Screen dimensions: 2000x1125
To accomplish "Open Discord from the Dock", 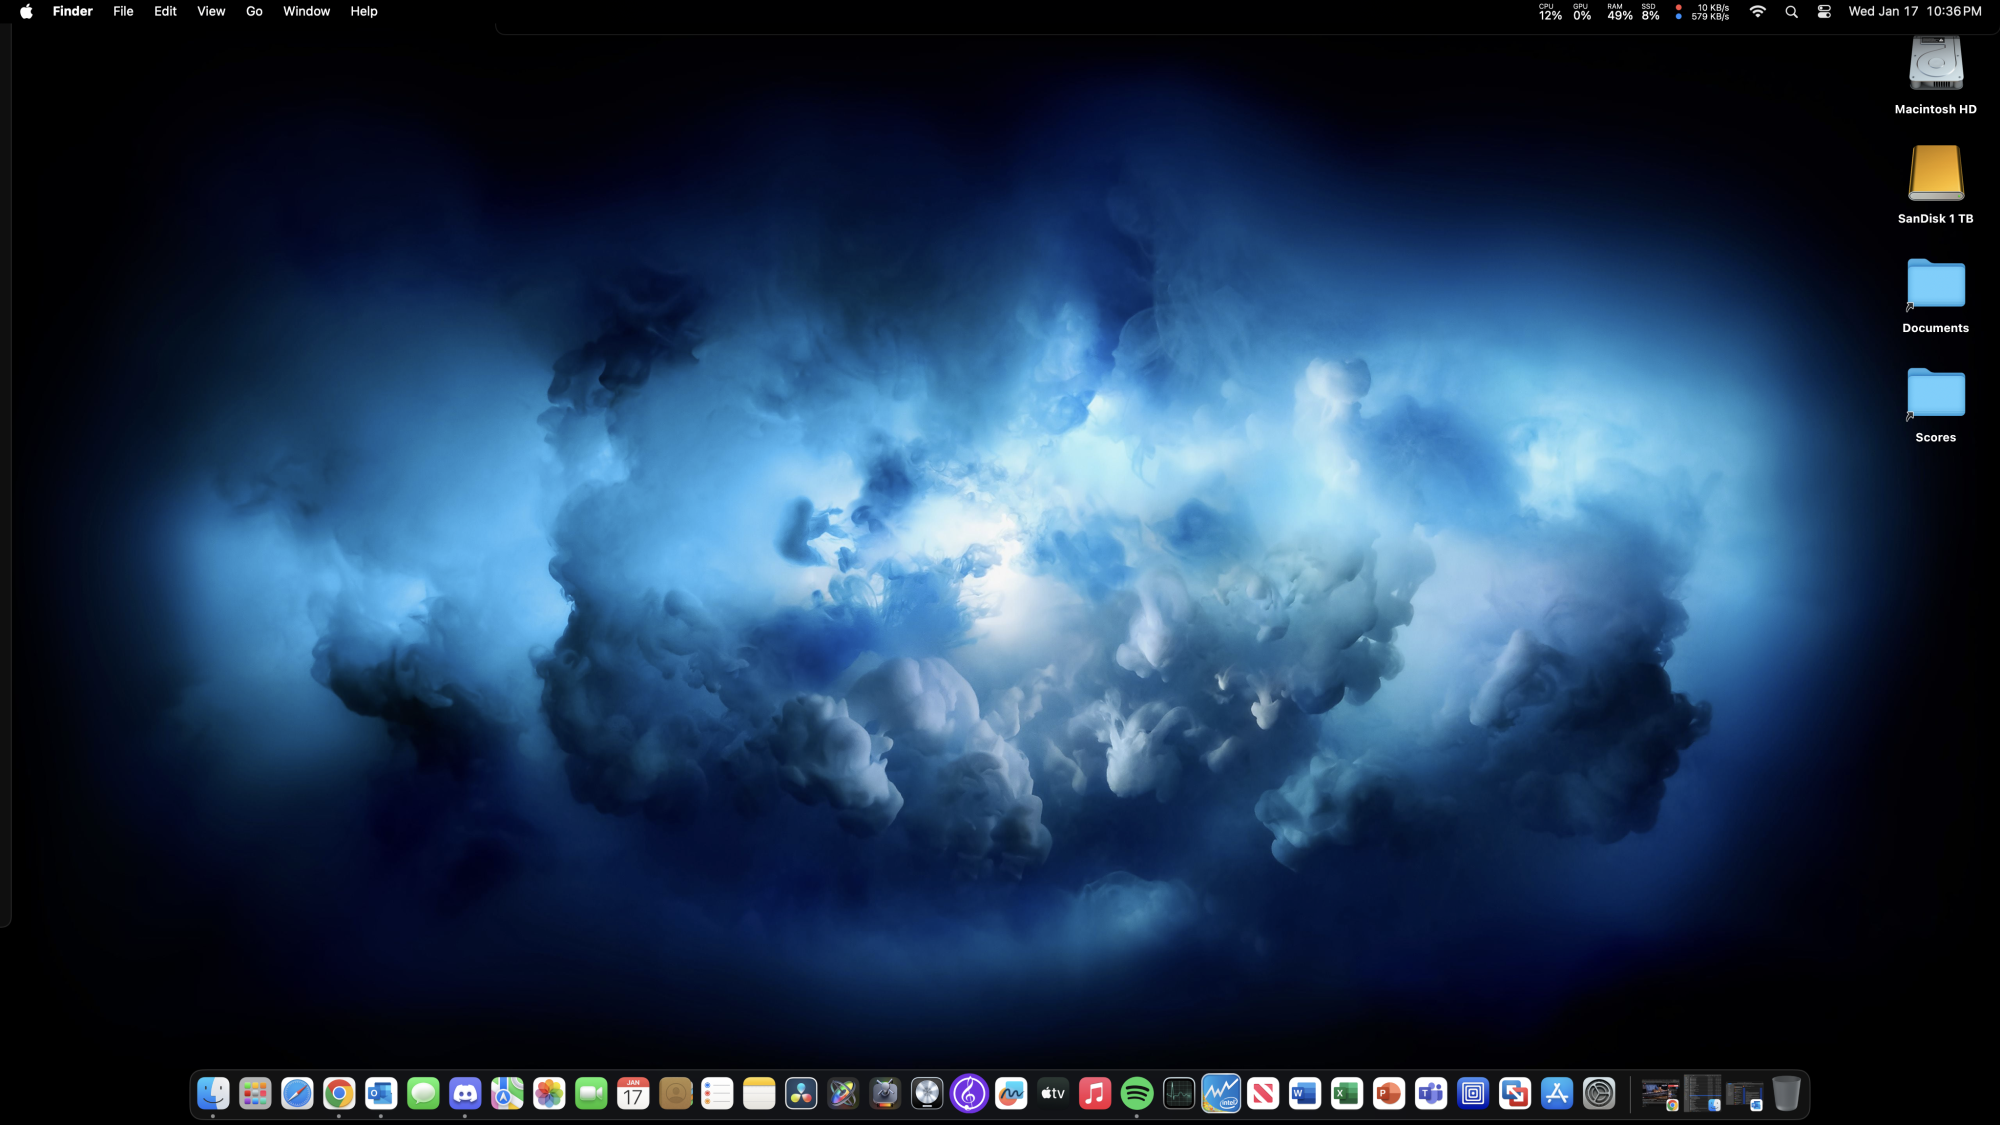I will pyautogui.click(x=465, y=1093).
